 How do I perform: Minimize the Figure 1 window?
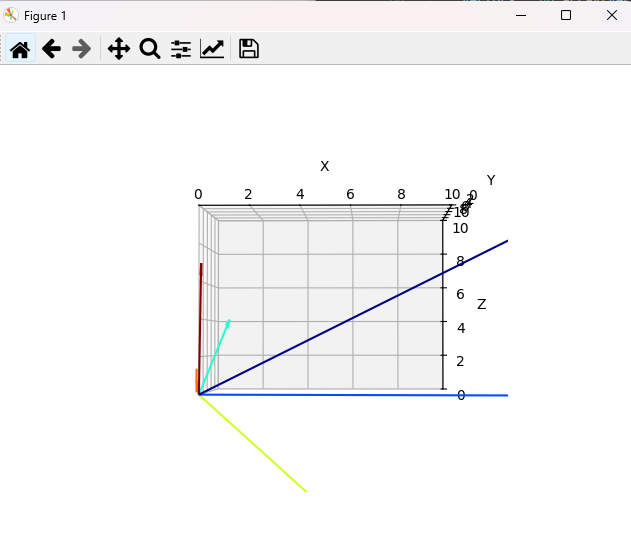coord(520,15)
